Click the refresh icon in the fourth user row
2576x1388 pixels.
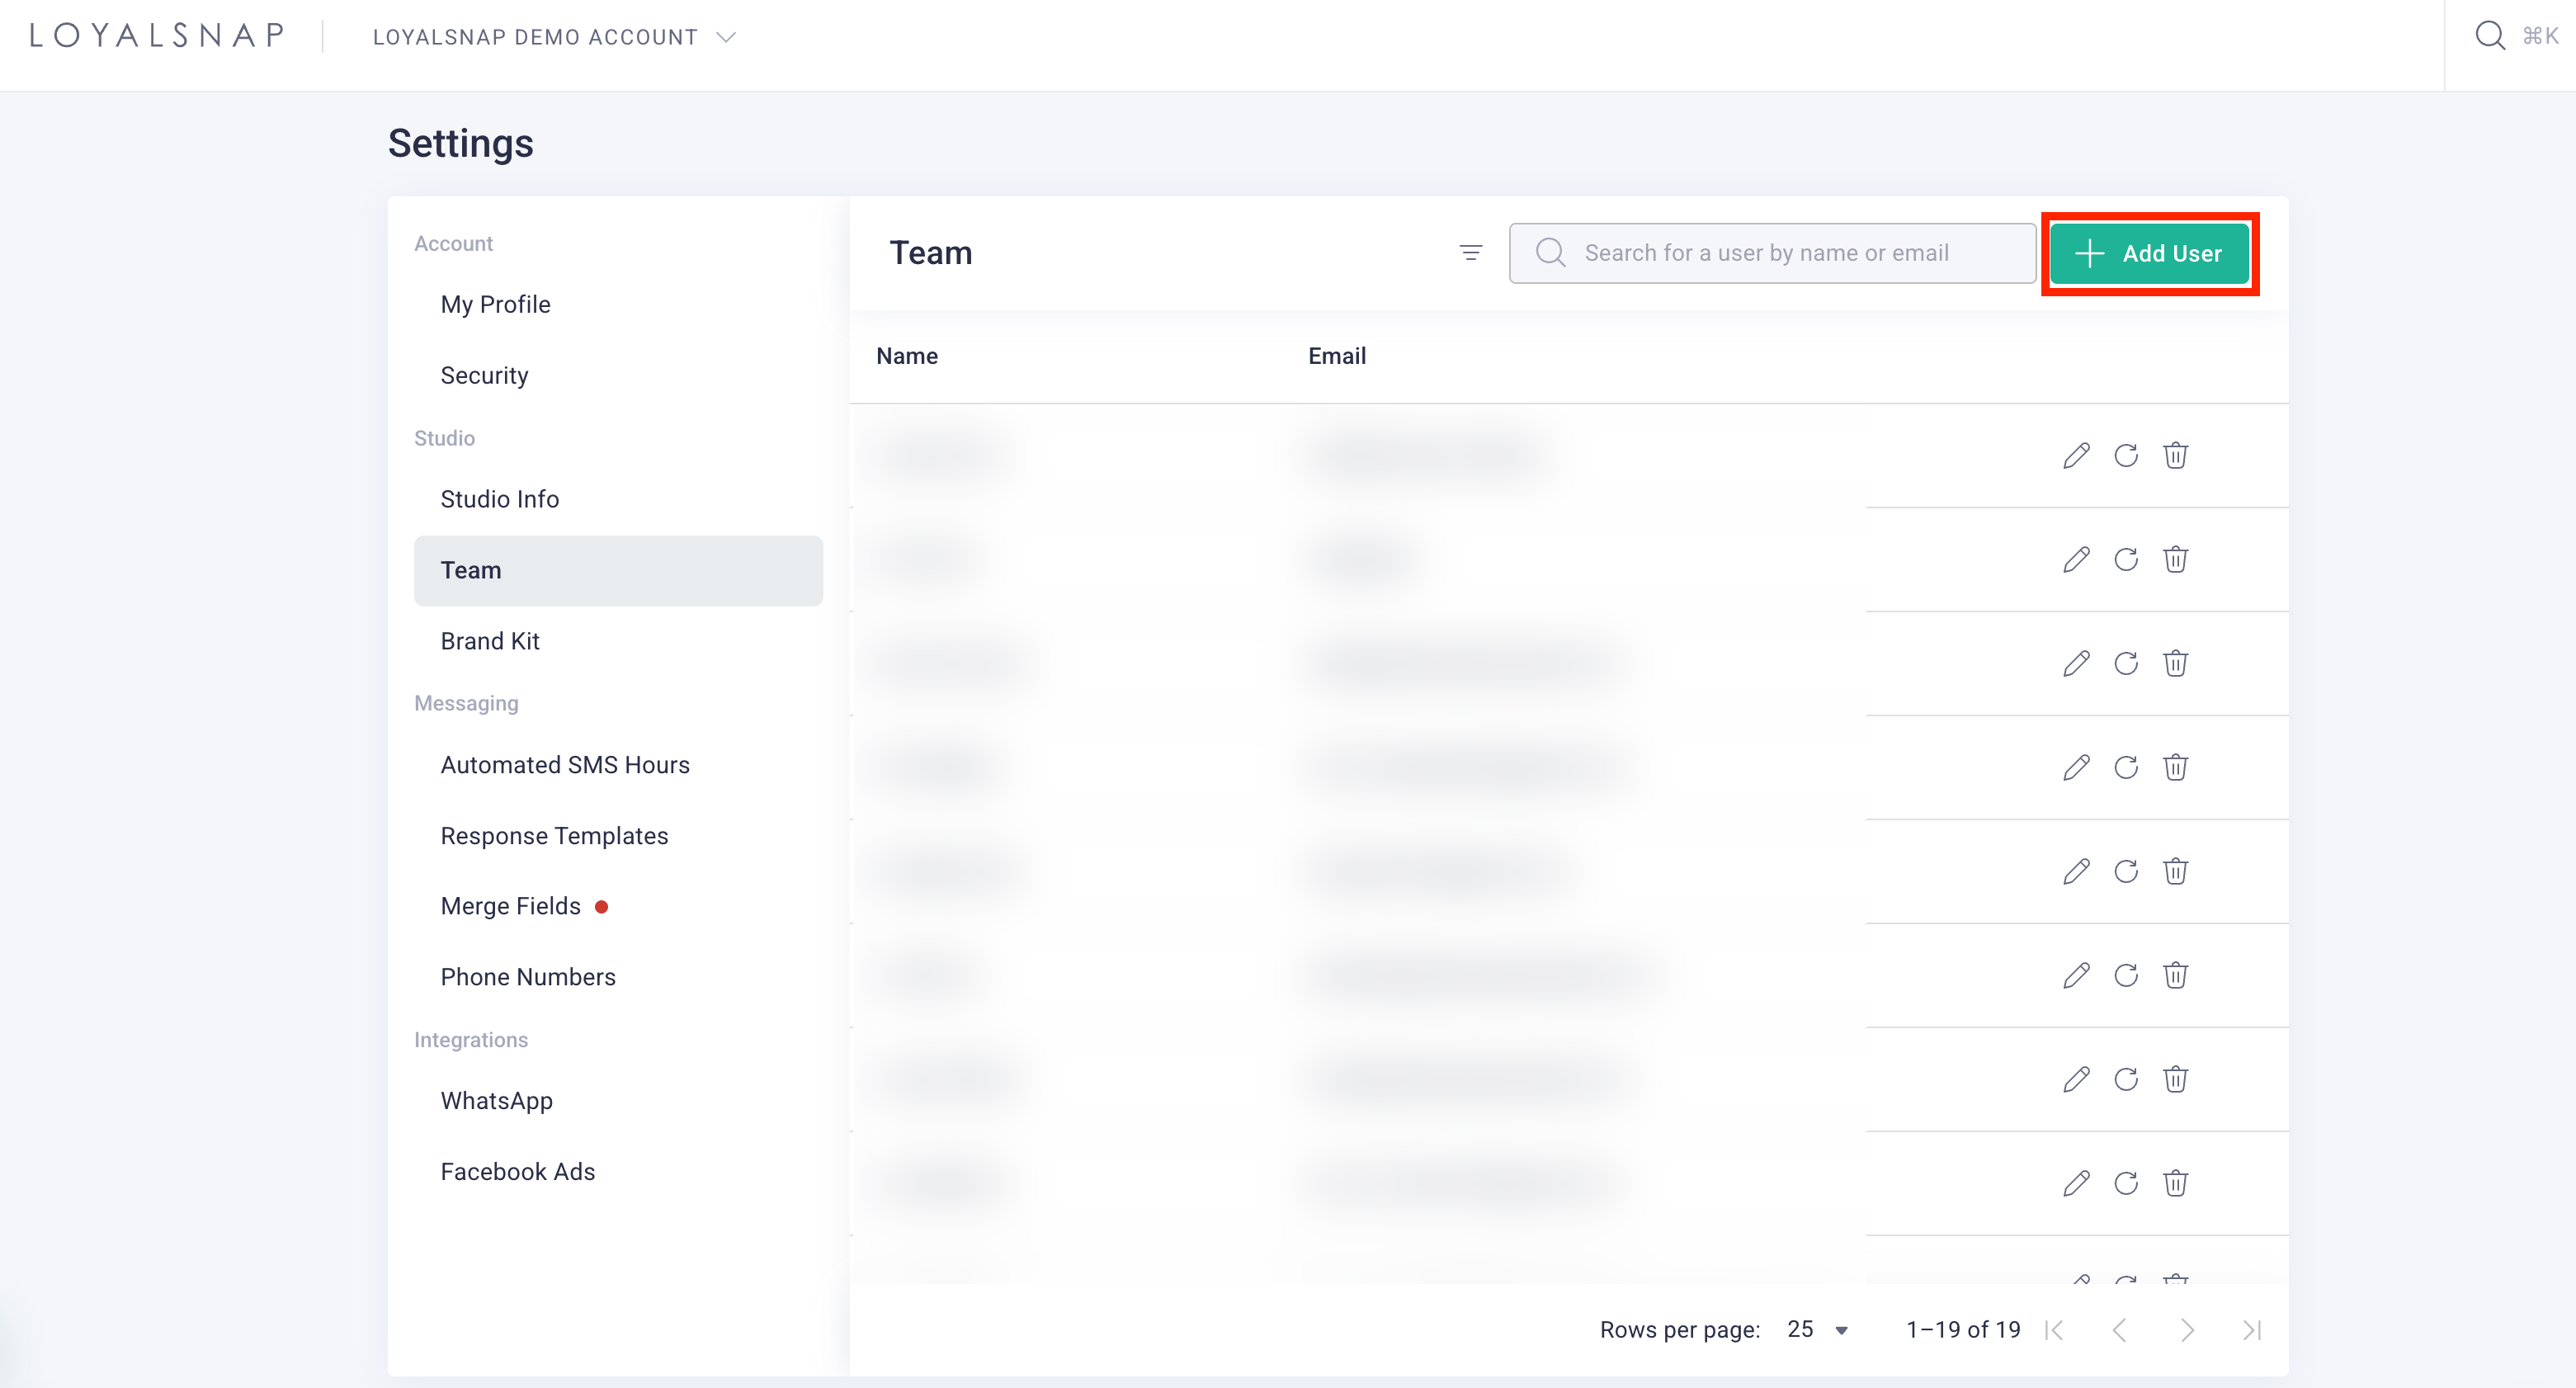point(2126,768)
